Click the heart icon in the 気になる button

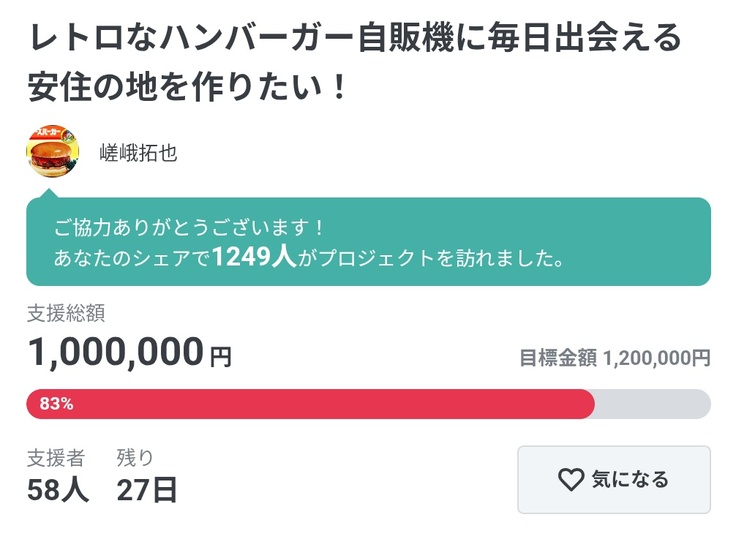[570, 480]
